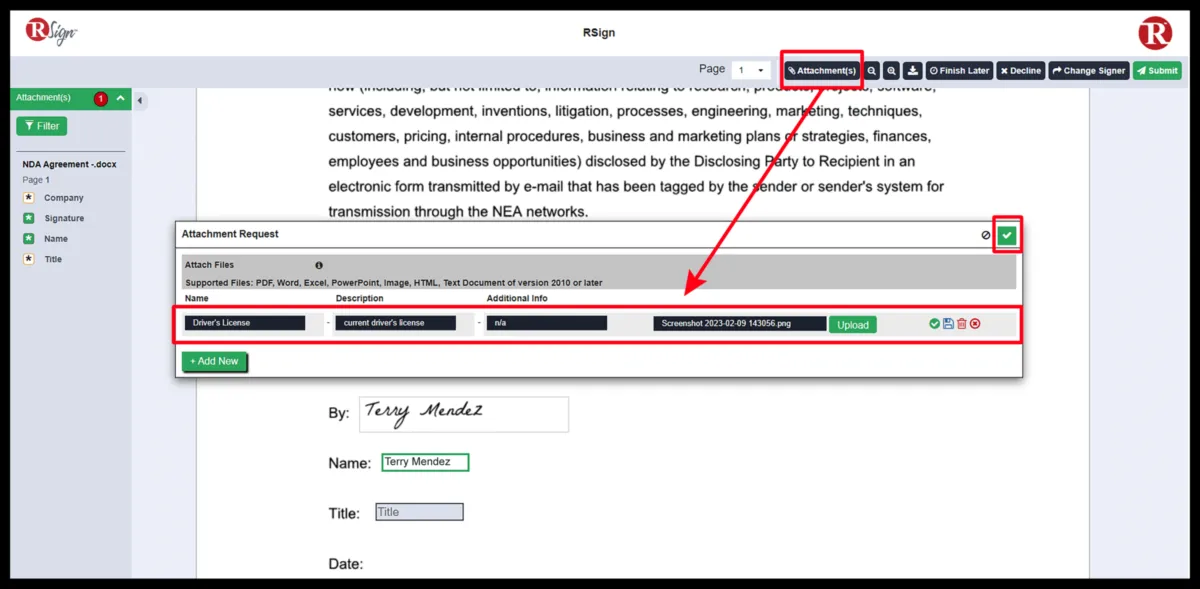Viewport: 1200px width, 589px height.
Task: Click the + Add New button
Action: click(x=214, y=361)
